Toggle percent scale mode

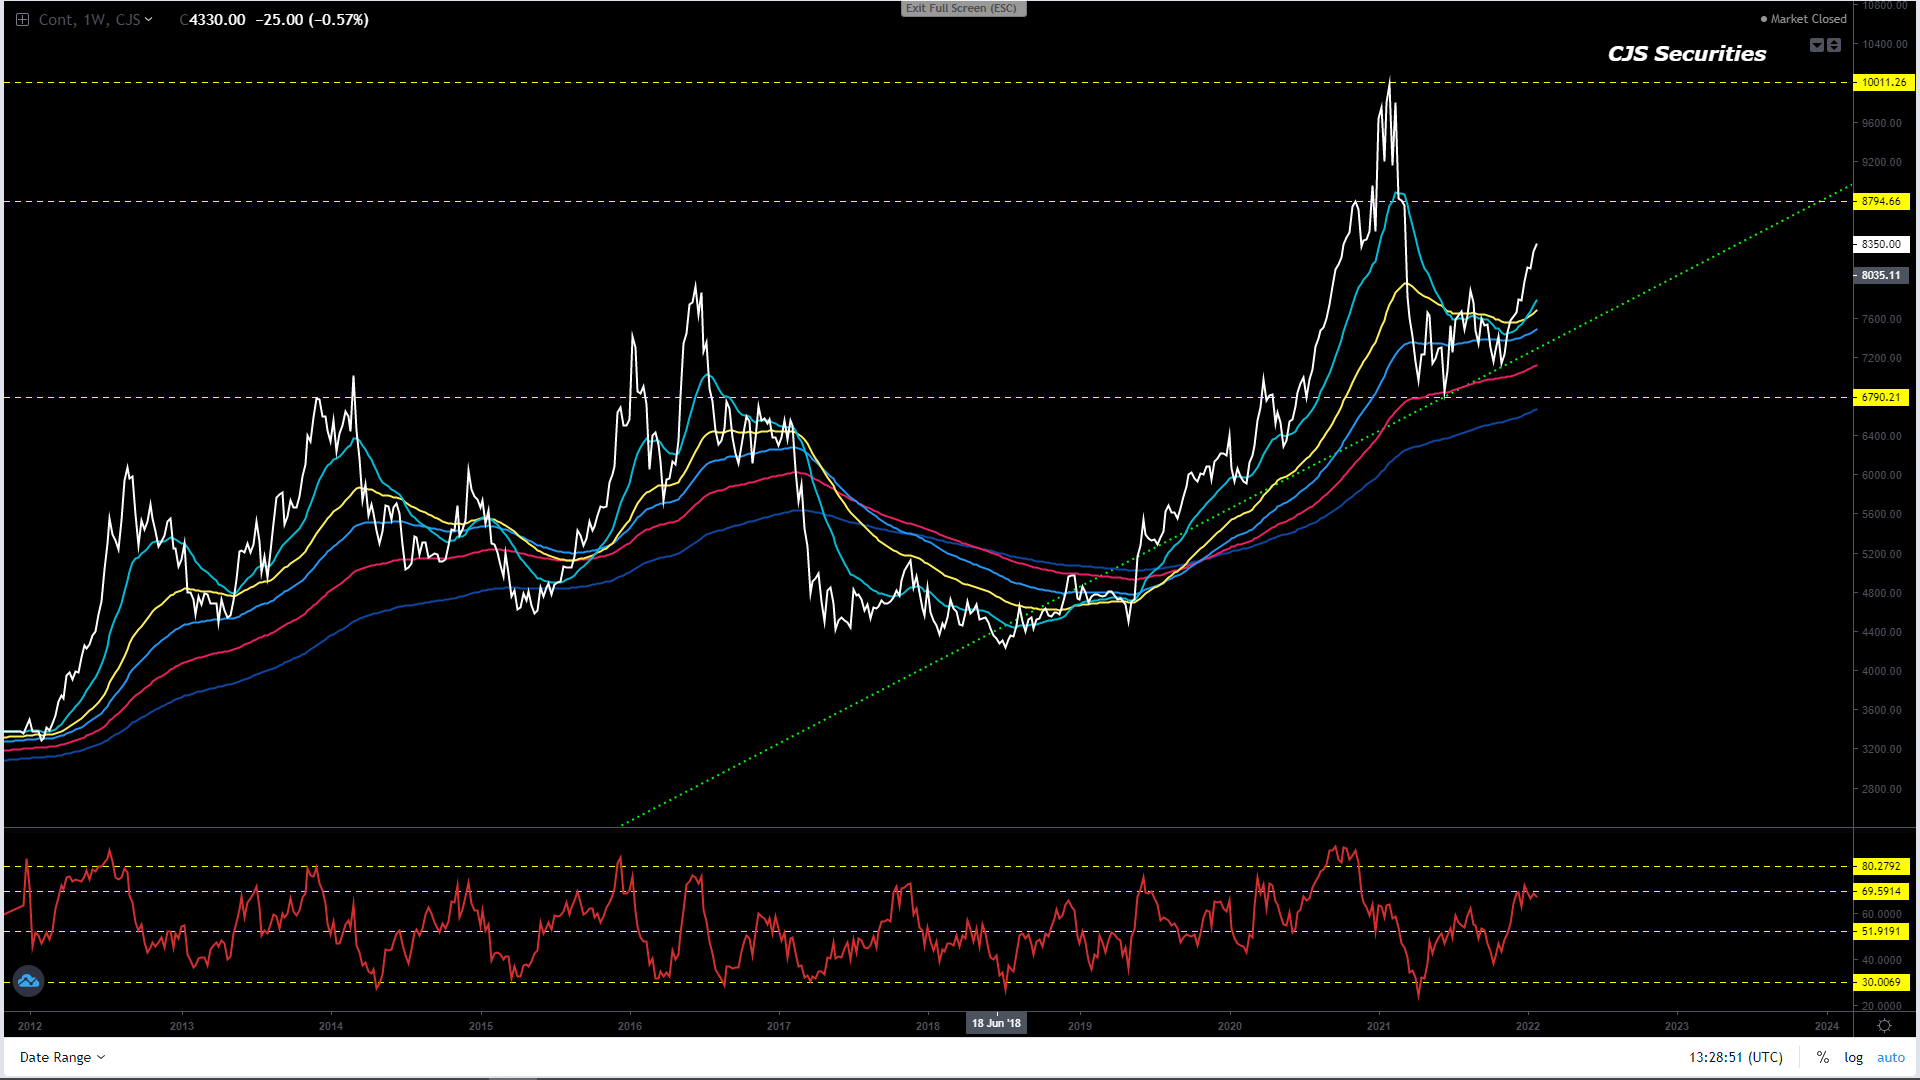[1823, 1057]
